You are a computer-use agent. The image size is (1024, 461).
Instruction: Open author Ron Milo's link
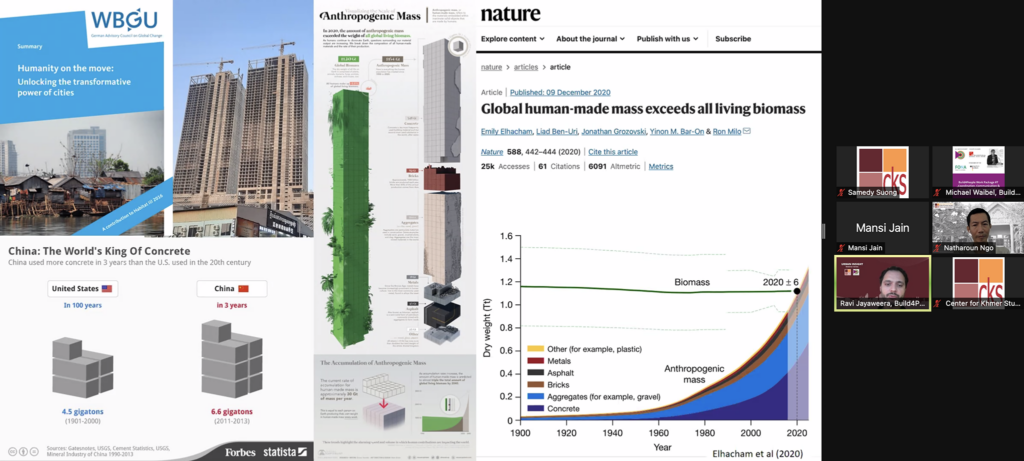point(726,131)
